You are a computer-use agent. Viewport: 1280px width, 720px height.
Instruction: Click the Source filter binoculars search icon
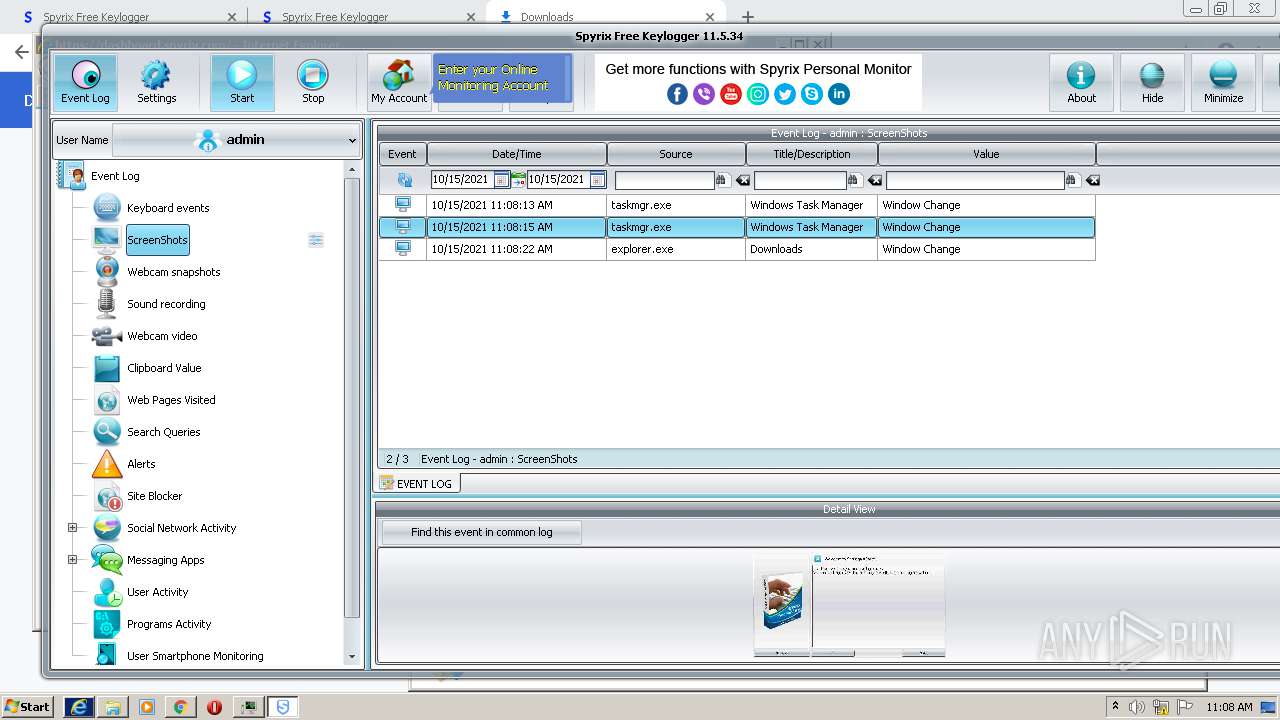coord(721,180)
